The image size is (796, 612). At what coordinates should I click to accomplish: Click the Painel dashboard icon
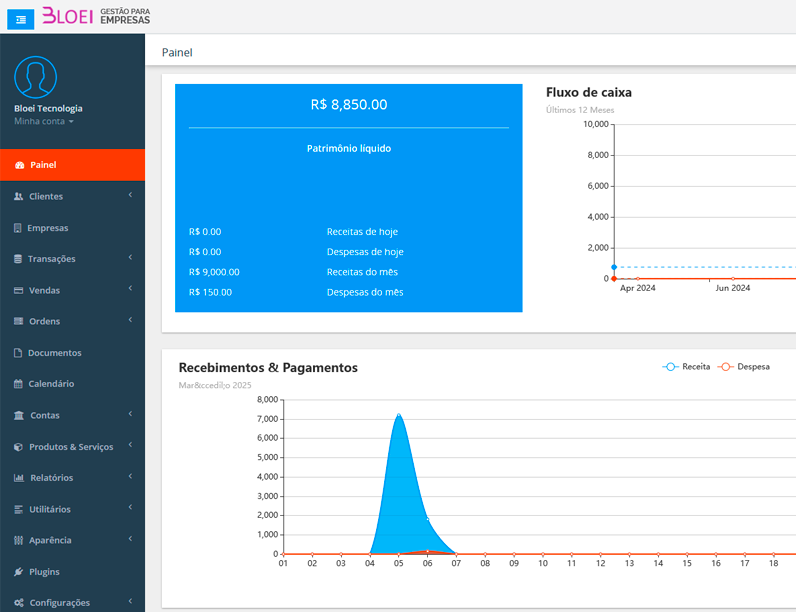[x=19, y=165]
